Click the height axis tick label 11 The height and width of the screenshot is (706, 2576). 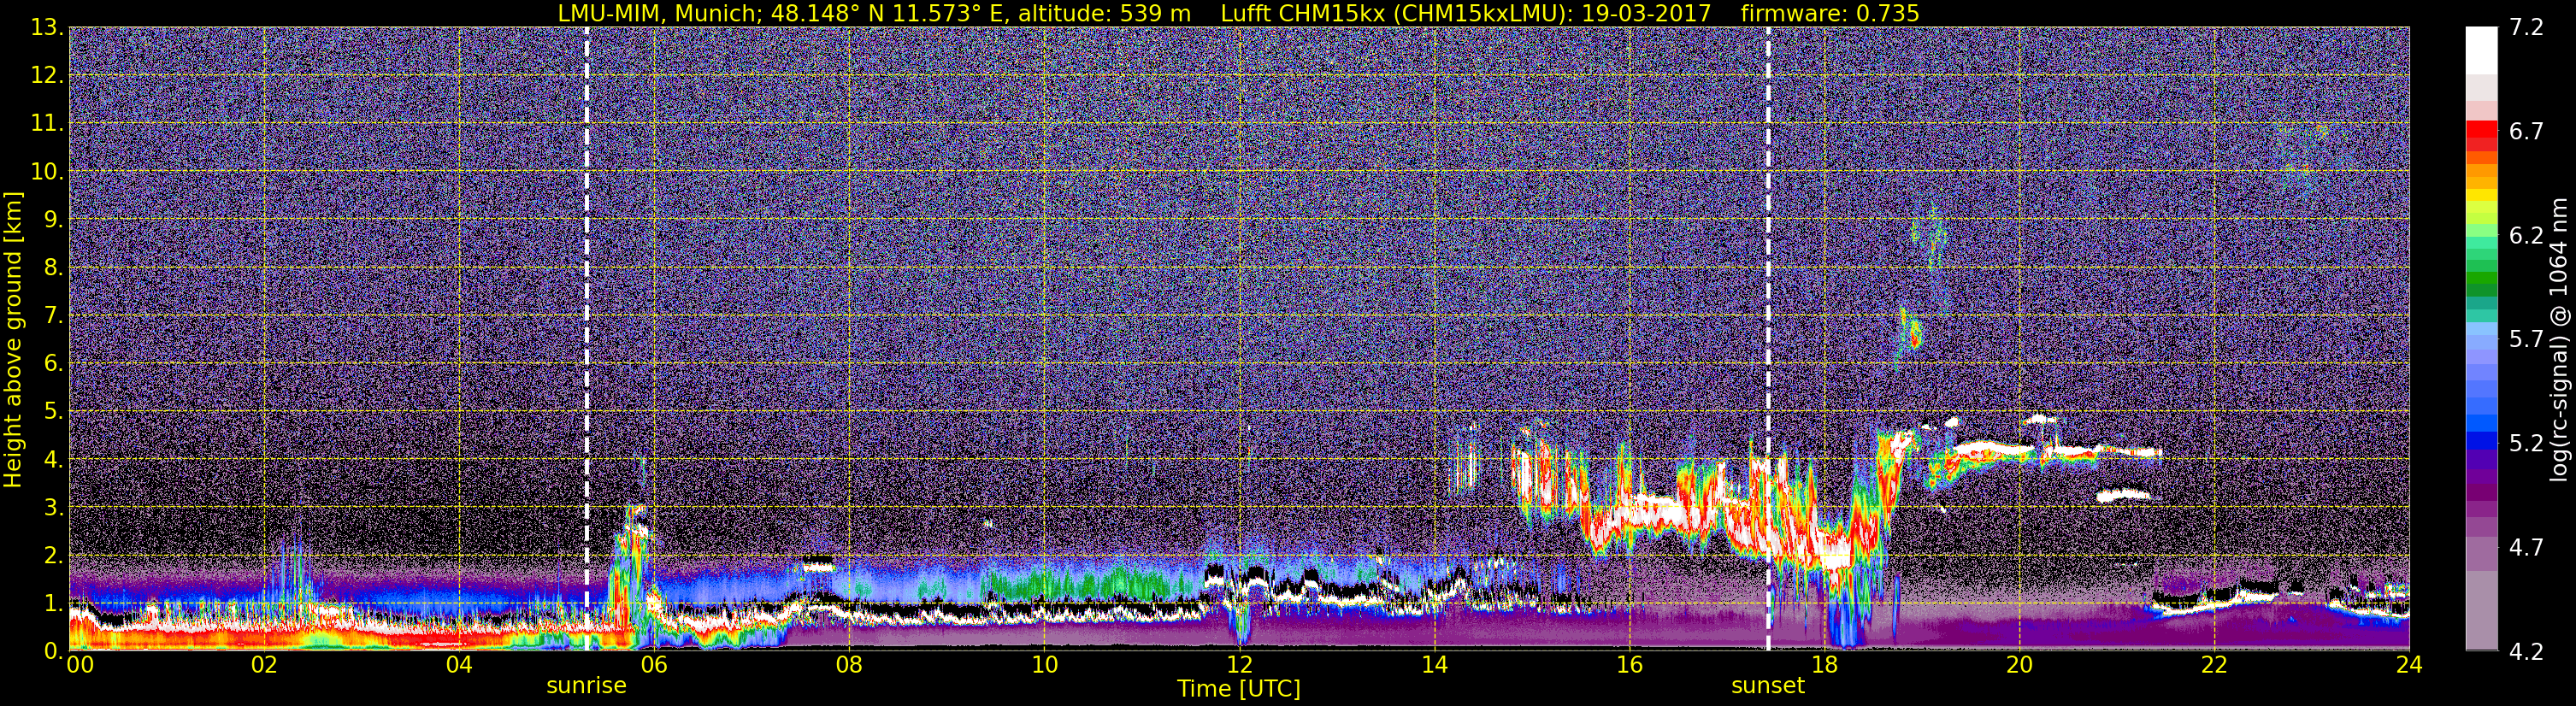46,123
